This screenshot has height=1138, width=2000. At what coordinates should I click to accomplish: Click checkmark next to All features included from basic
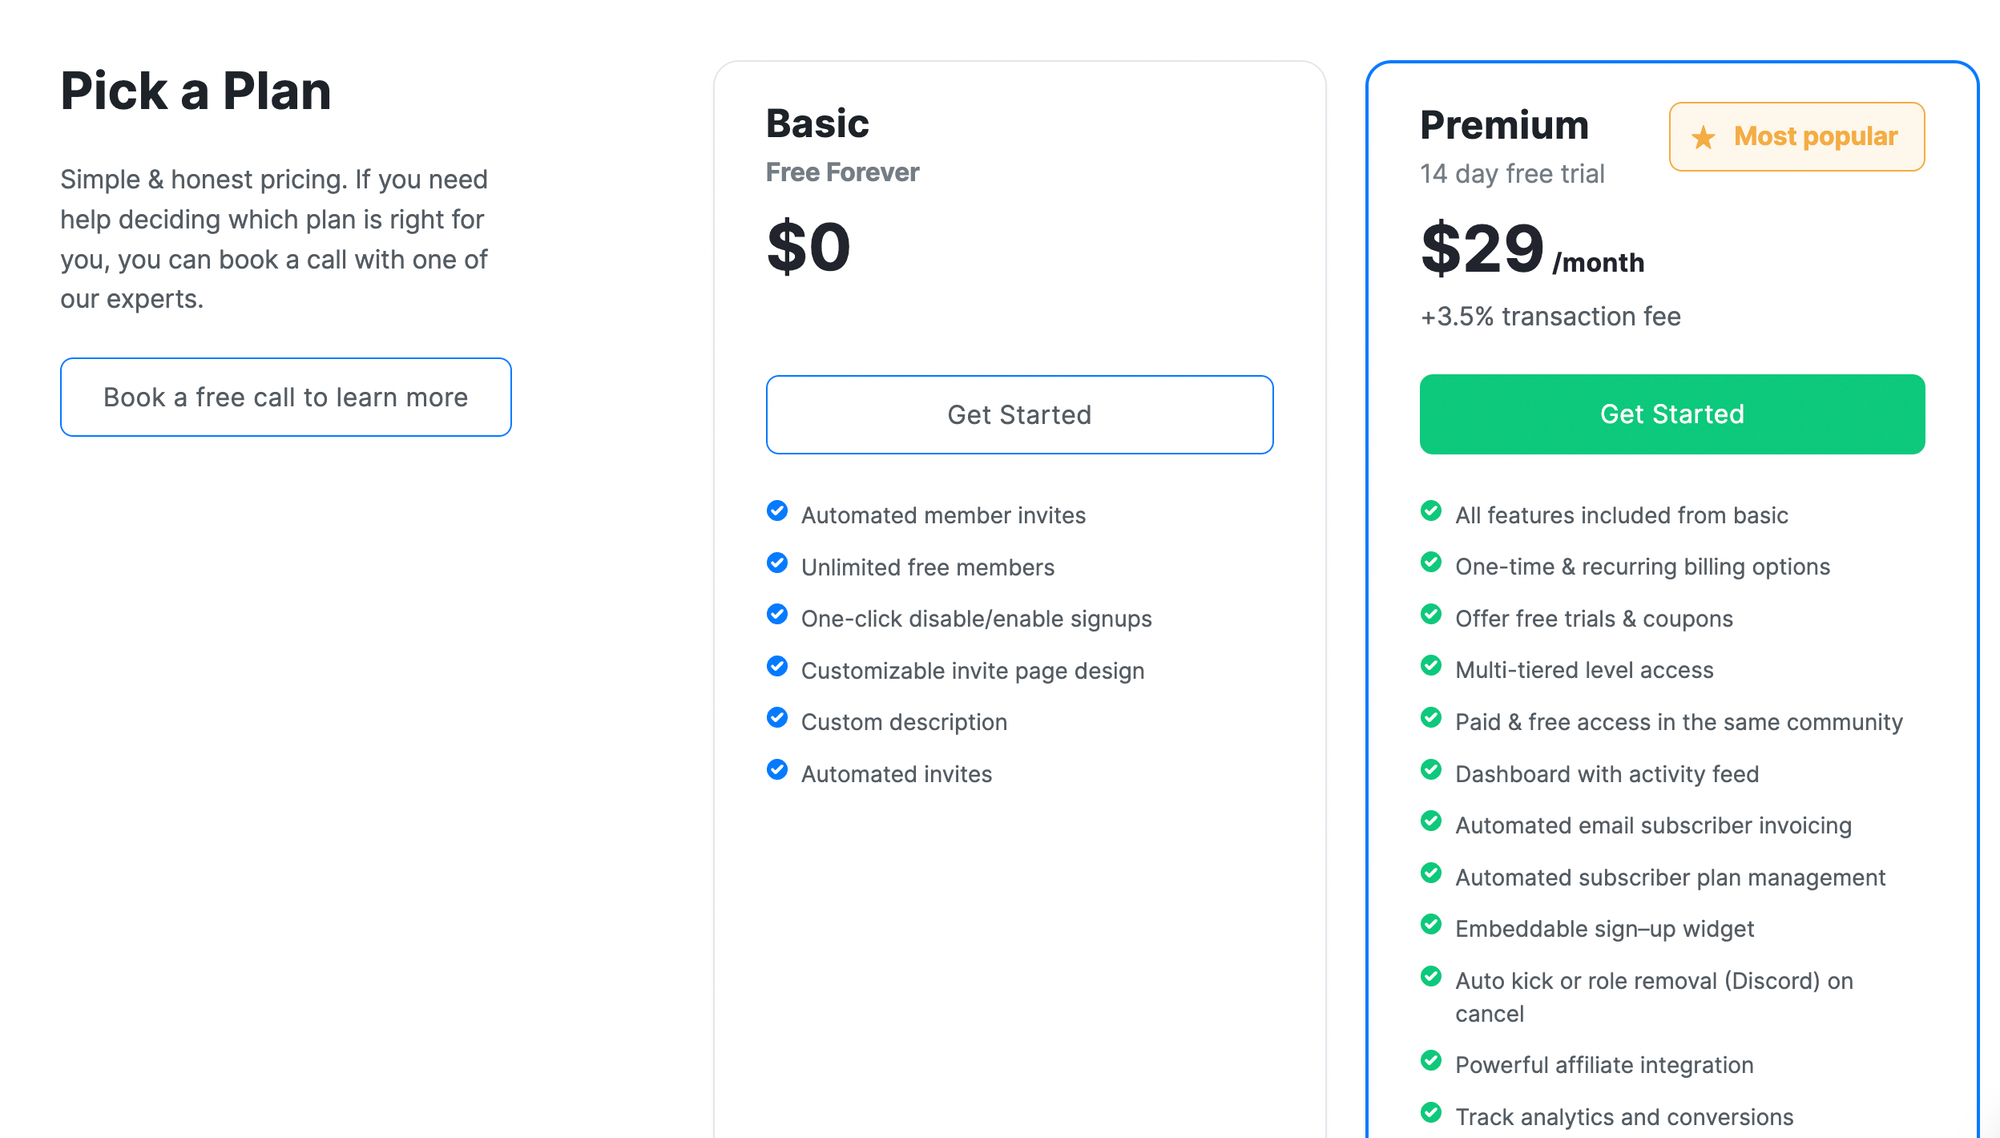(1431, 511)
